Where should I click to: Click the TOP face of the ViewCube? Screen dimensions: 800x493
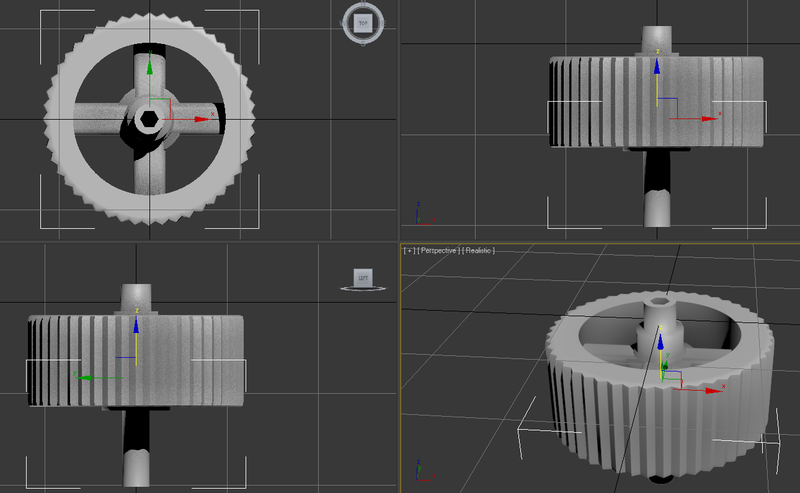click(362, 22)
